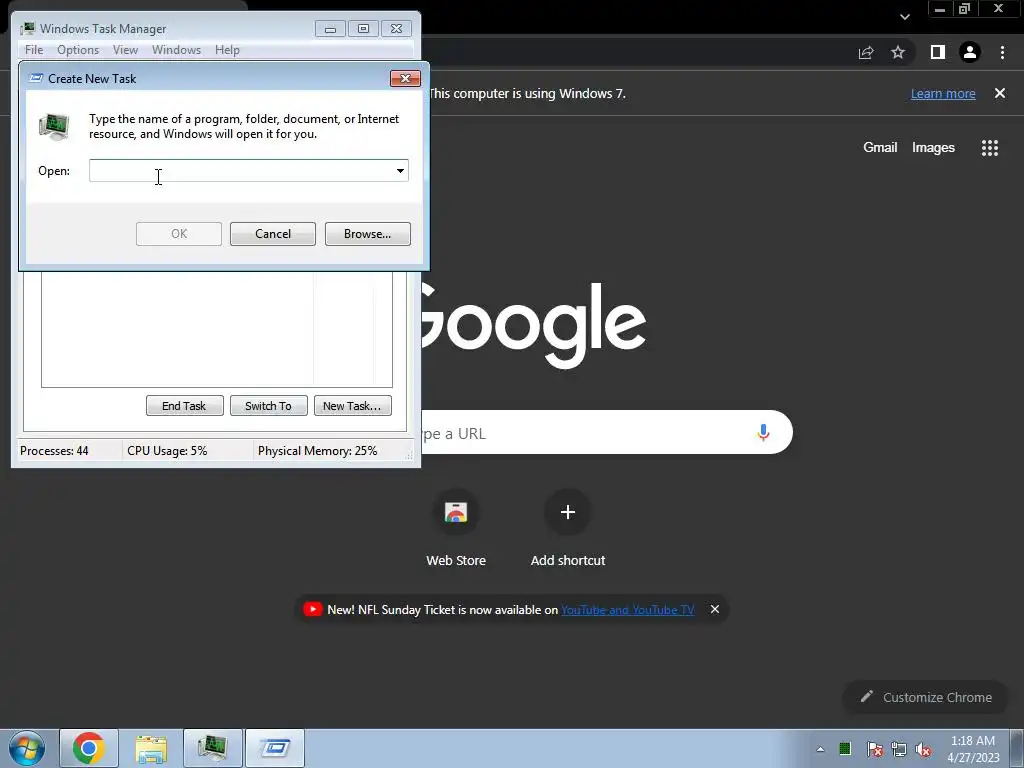Click Switch To in Task Manager

(268, 406)
